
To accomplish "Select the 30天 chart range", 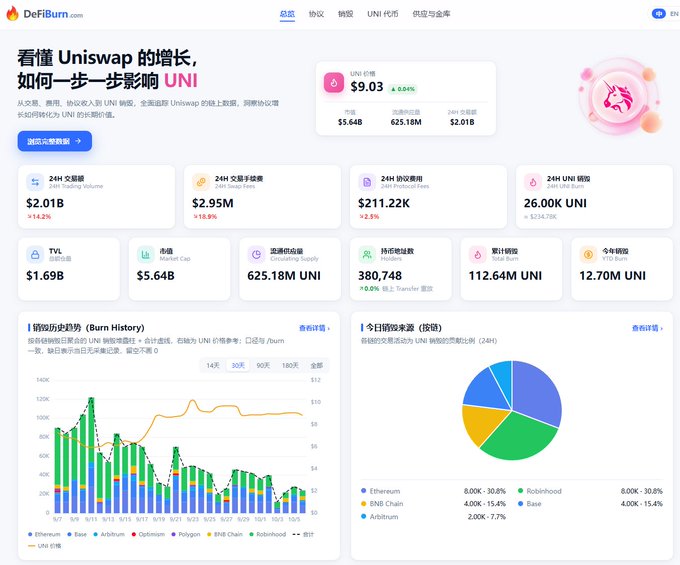I will [x=238, y=366].
